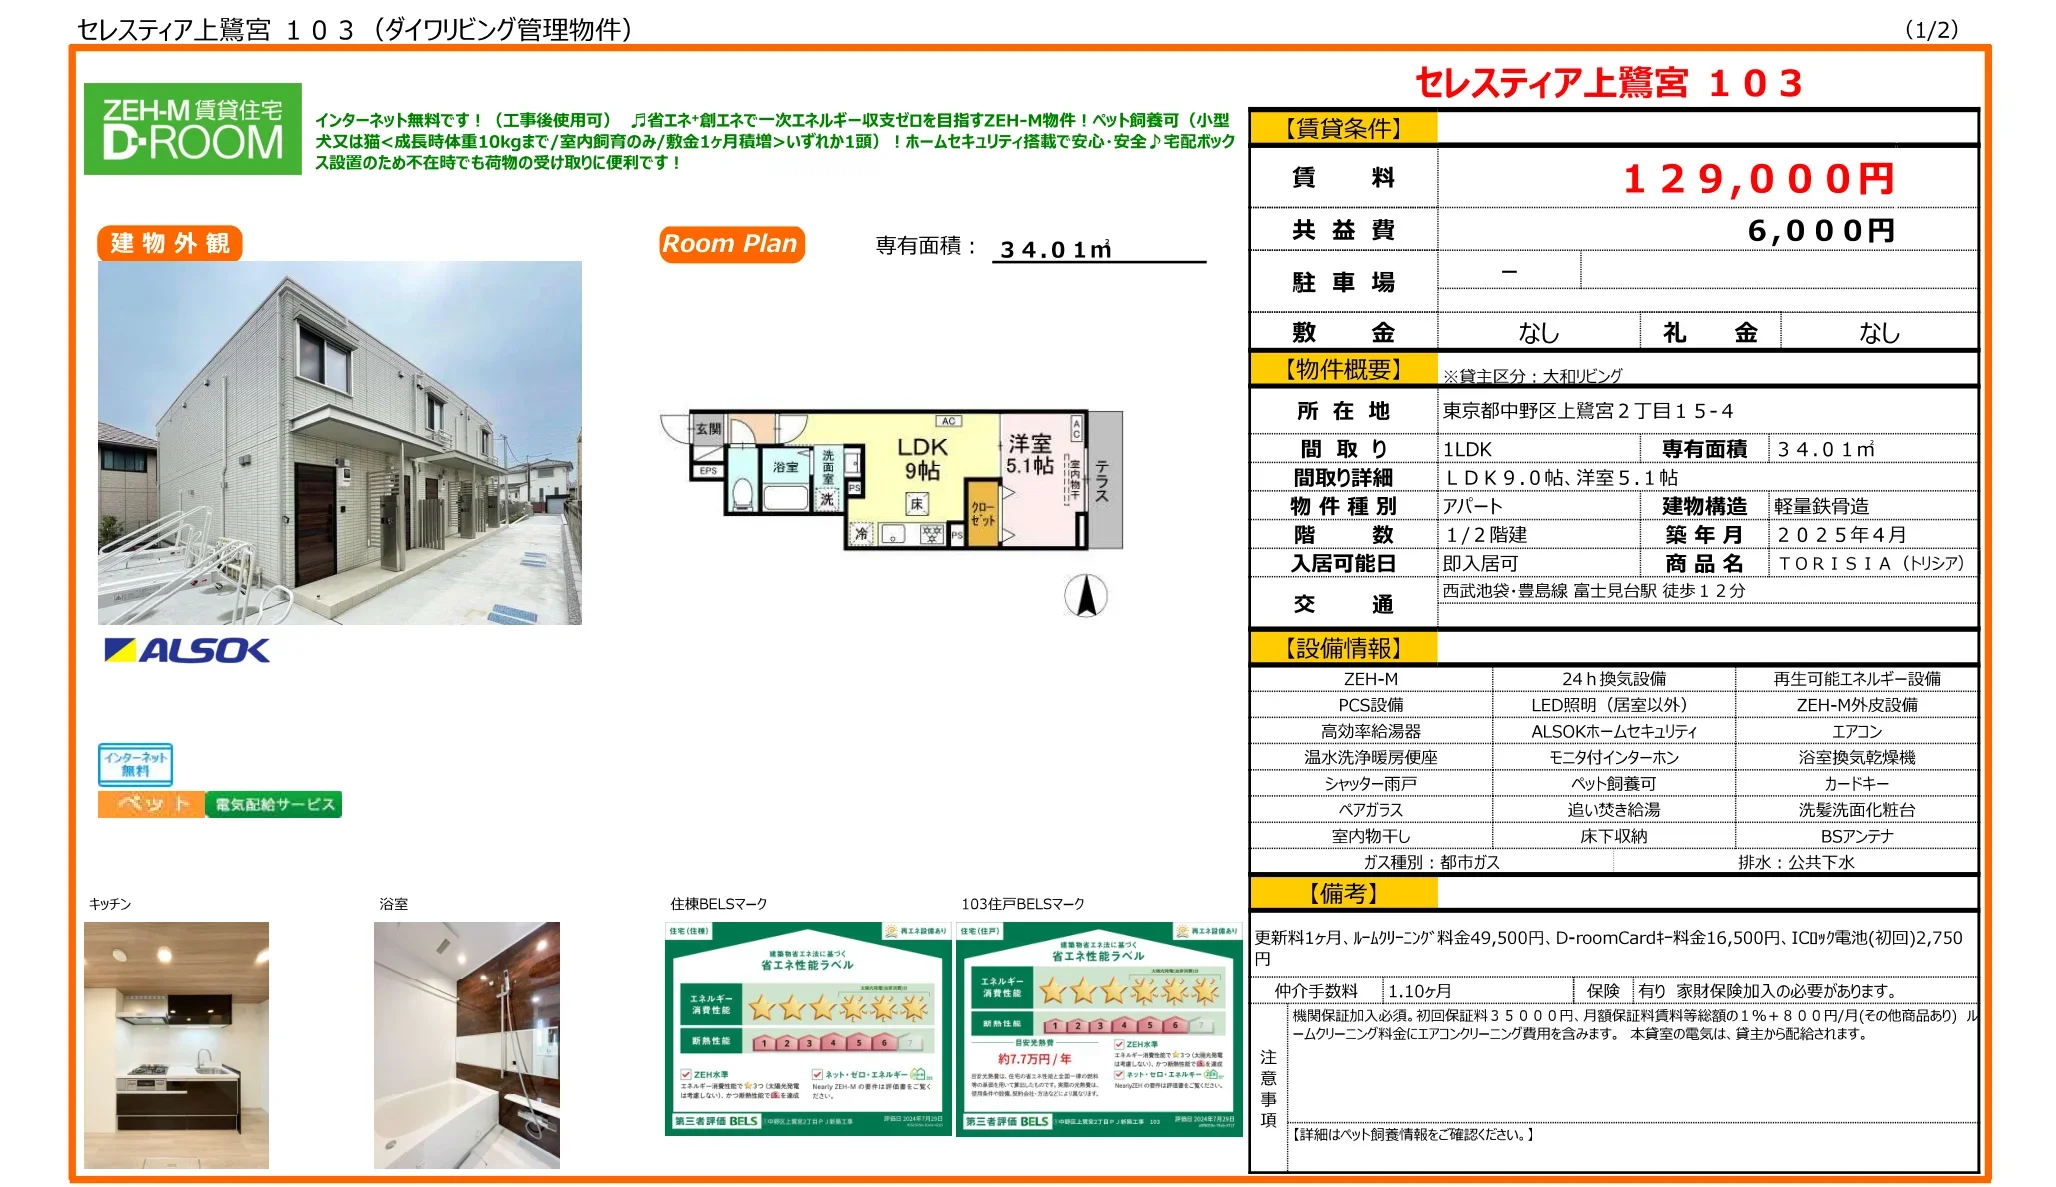Click the bathroom photo thumbnail
This screenshot has height=1187, width=2056.
(467, 1045)
